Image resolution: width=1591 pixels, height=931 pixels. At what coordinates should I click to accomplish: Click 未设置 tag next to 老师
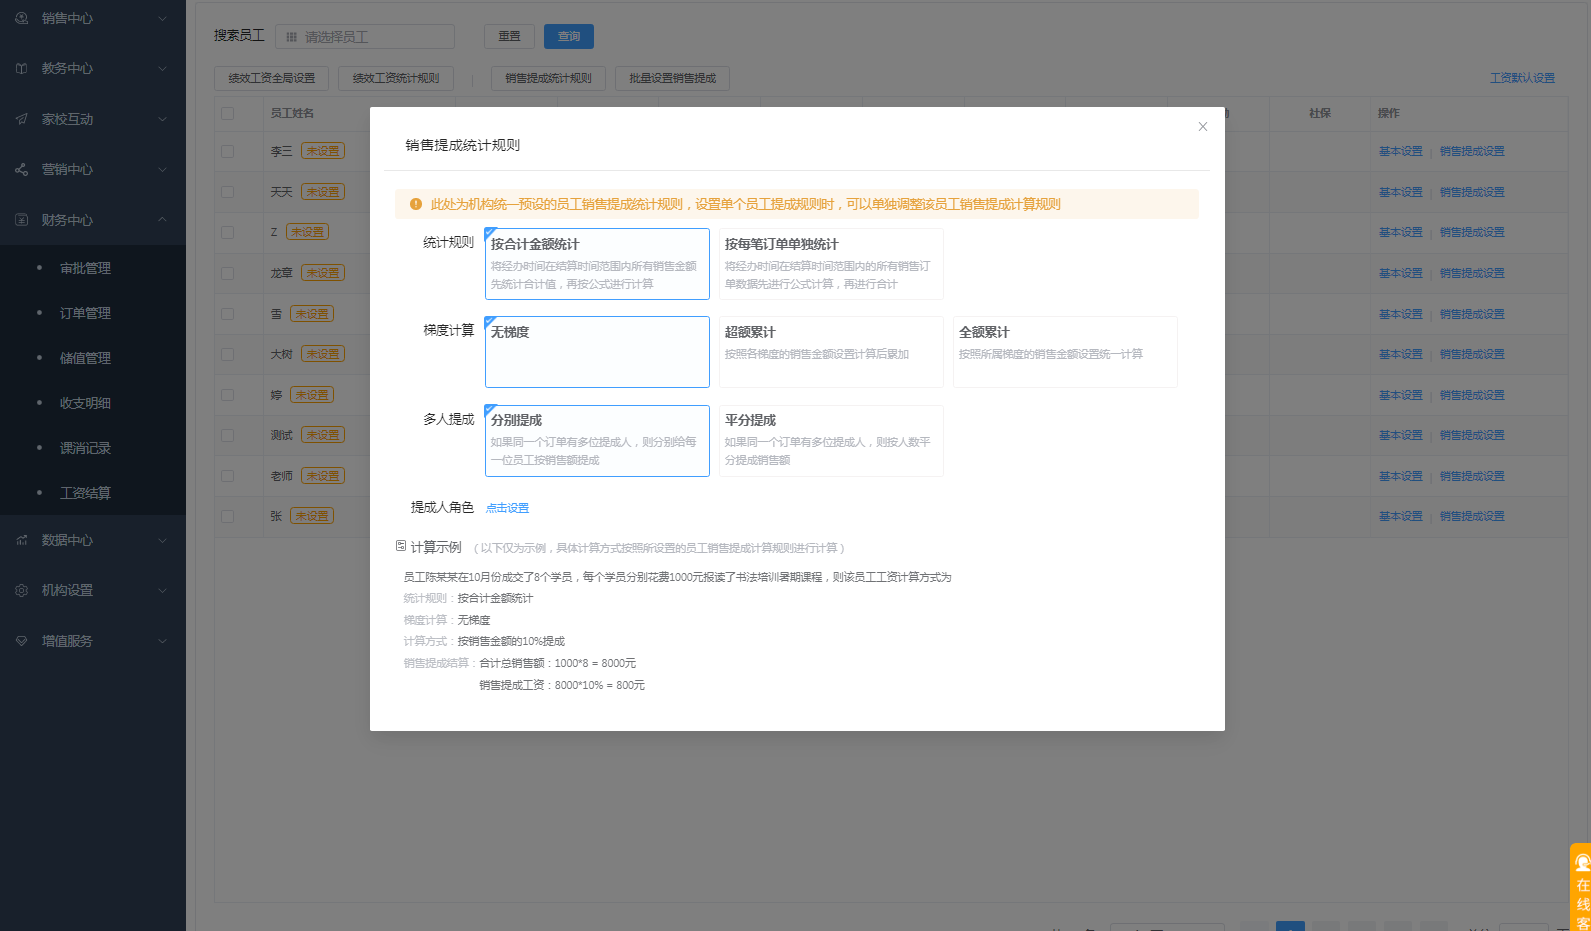(323, 476)
